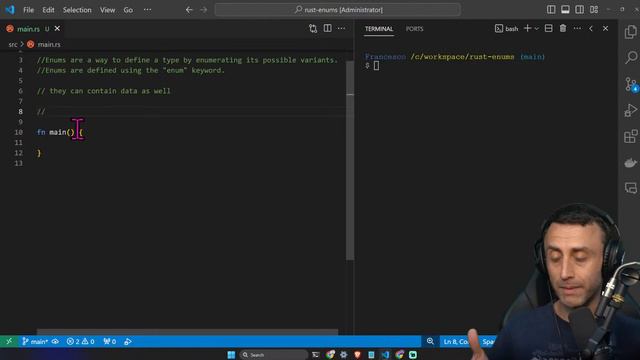Click the src breadcrumb

tap(13, 44)
